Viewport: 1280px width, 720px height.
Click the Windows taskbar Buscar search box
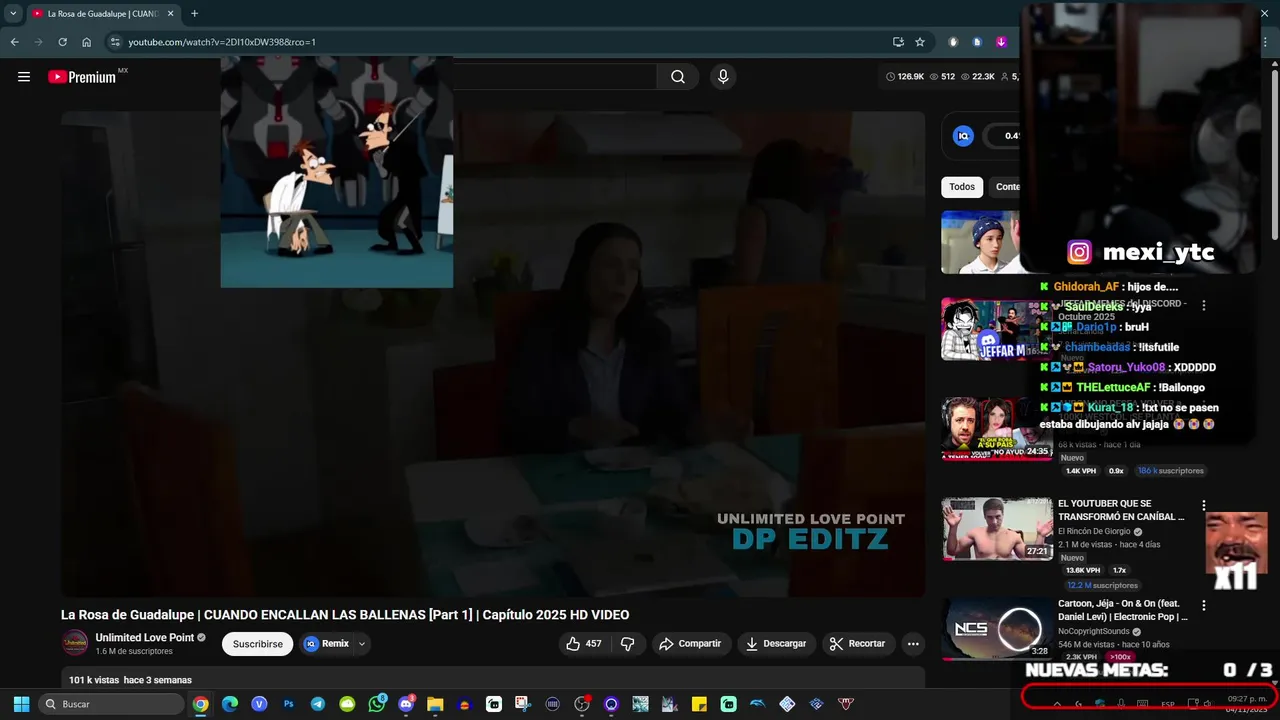coord(111,704)
